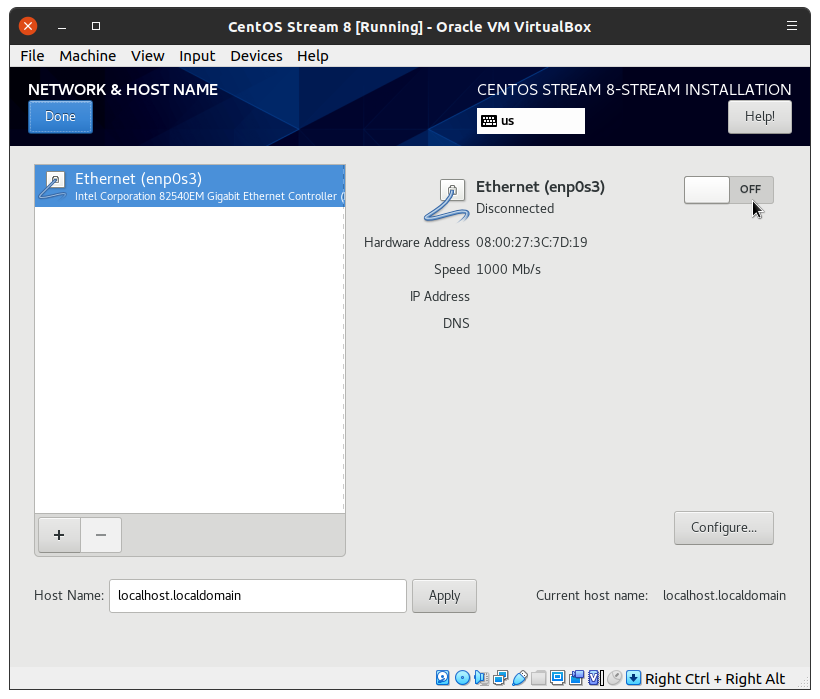Viewport: 820px width, 699px height.
Task: Click the display status bar icon
Action: [x=557, y=678]
